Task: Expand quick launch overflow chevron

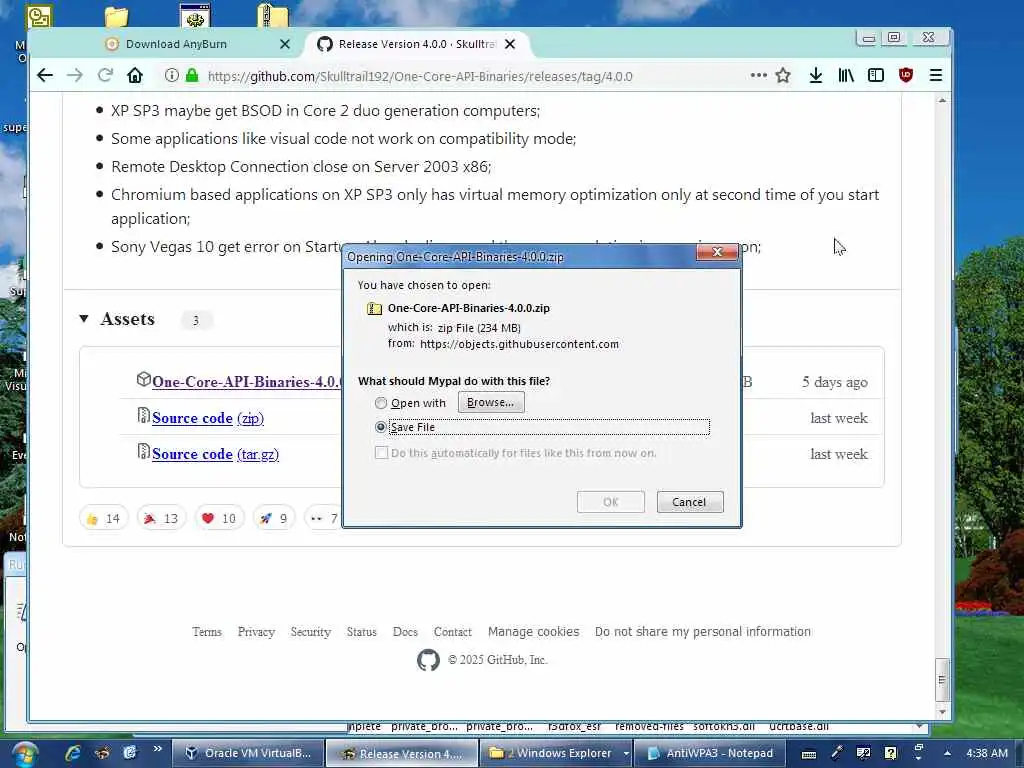Action: pyautogui.click(x=157, y=749)
